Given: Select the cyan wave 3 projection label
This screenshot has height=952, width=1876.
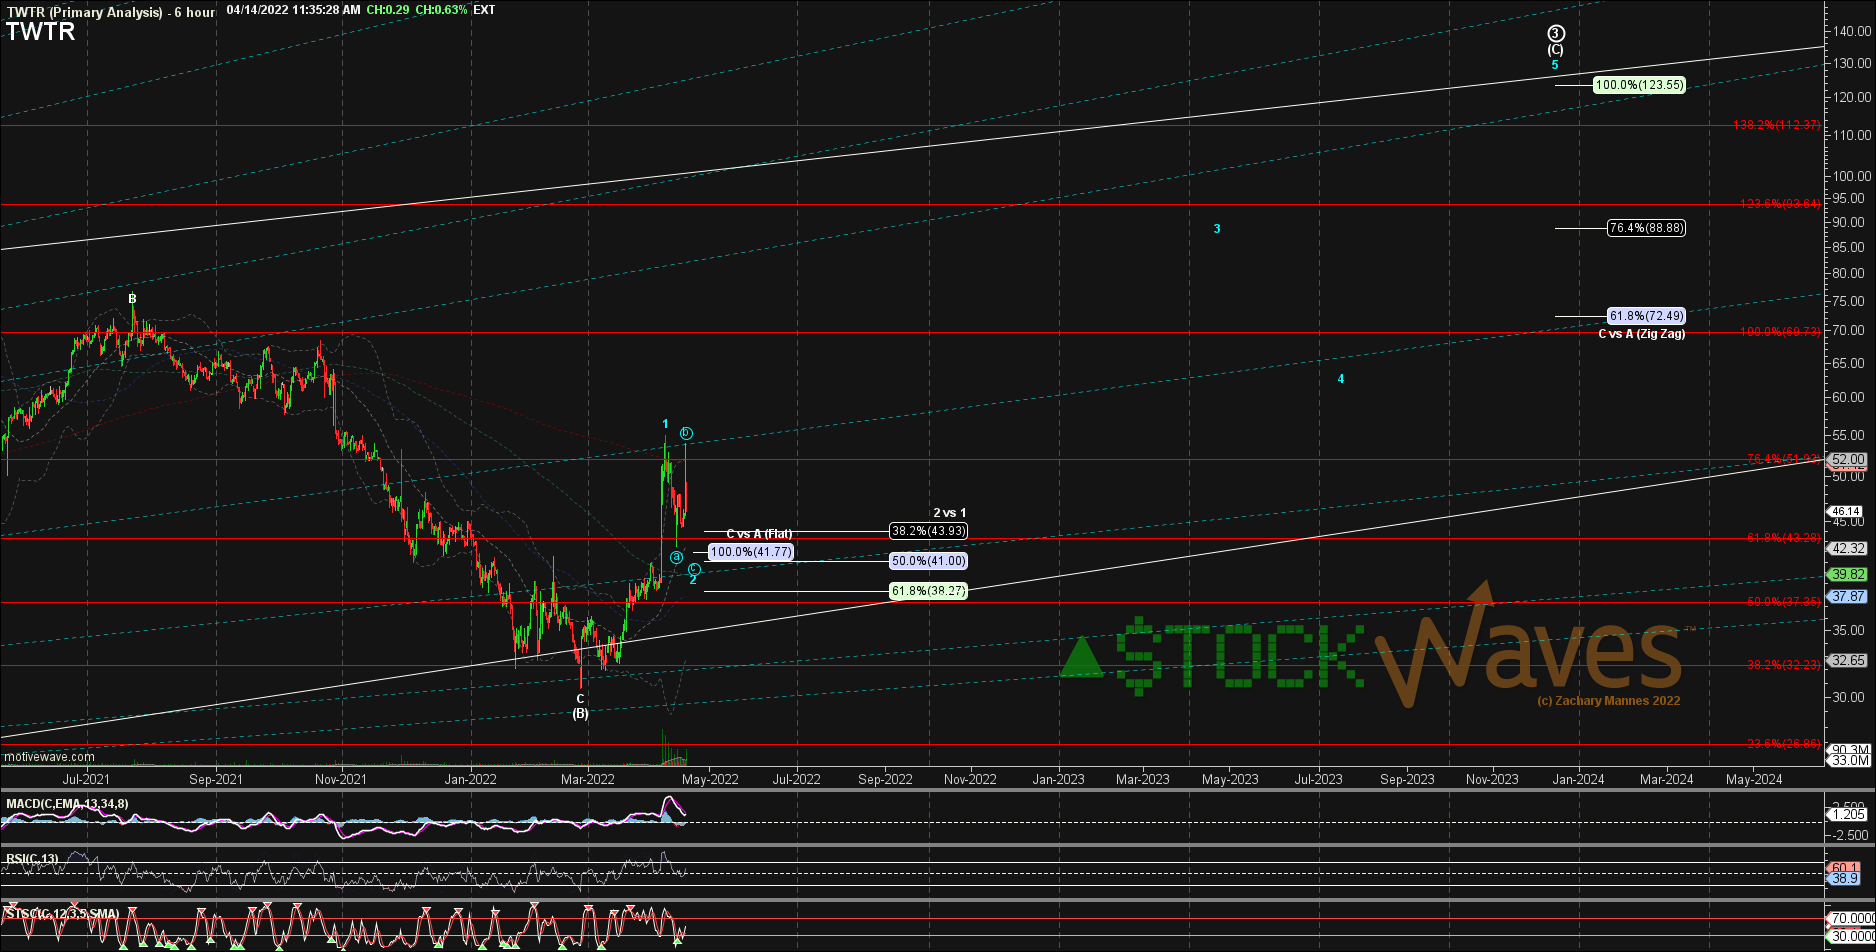Looking at the screenshot, I should tap(1217, 229).
